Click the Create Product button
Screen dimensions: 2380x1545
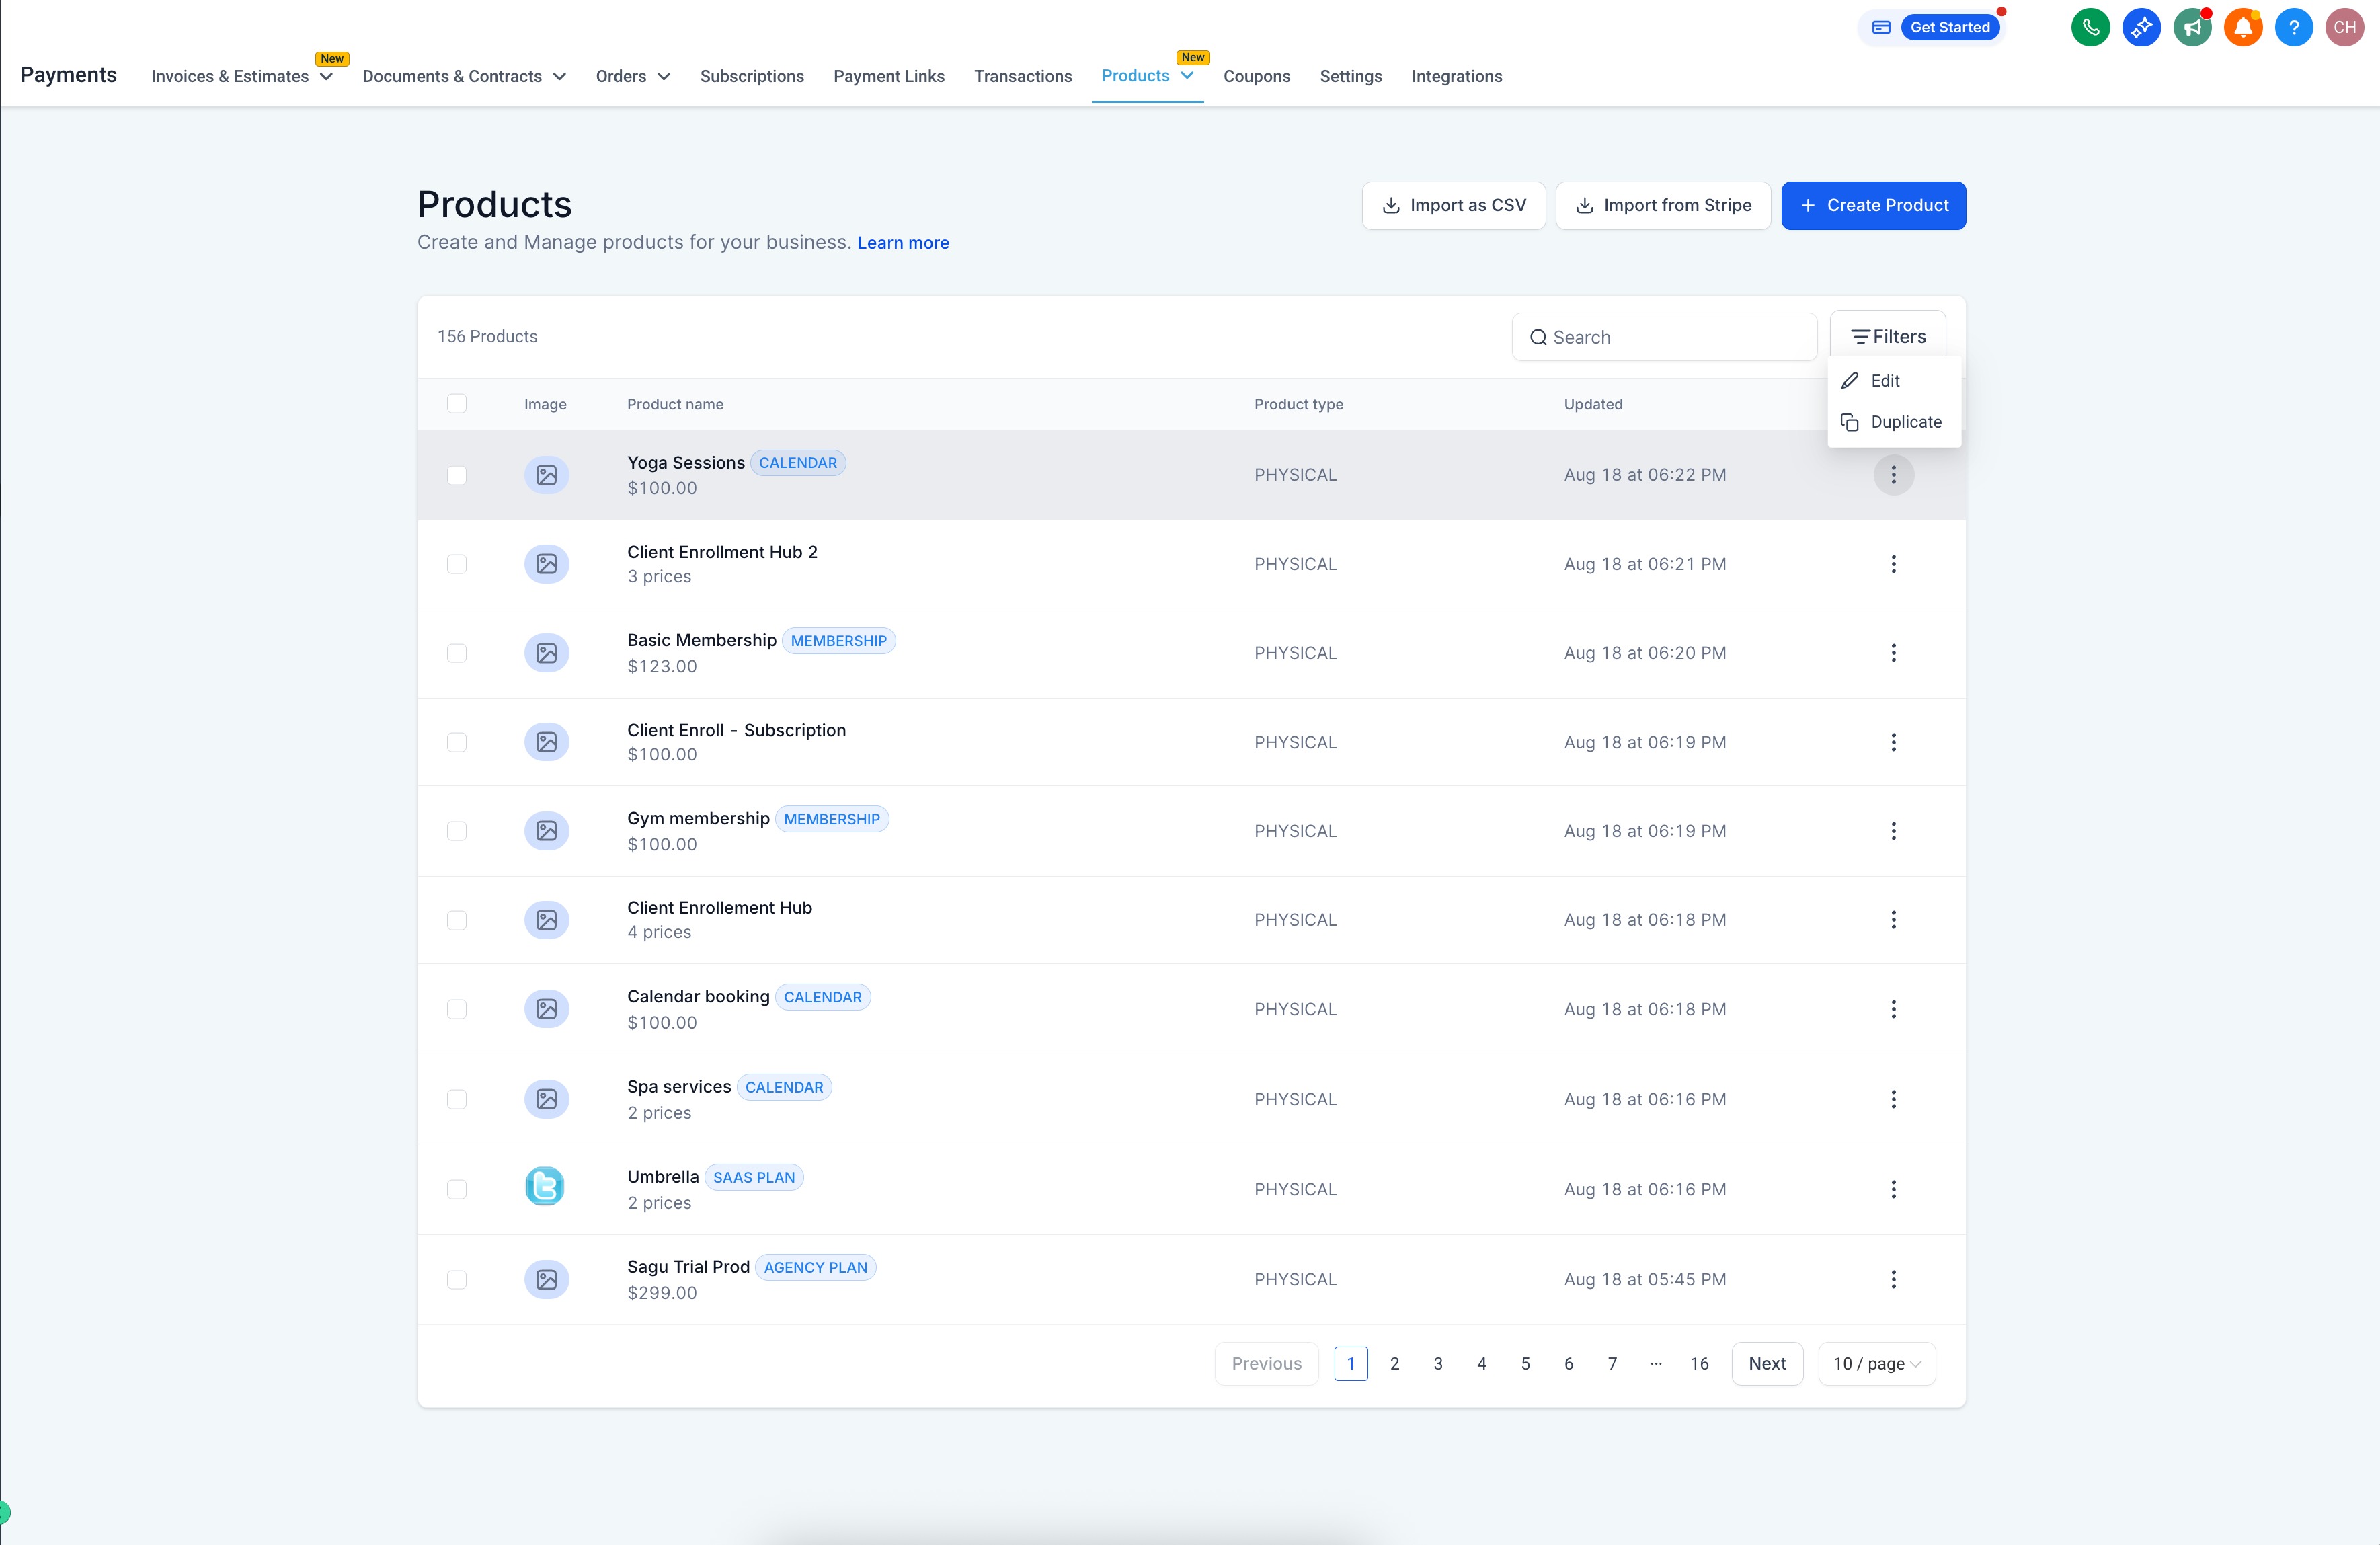click(x=1873, y=205)
